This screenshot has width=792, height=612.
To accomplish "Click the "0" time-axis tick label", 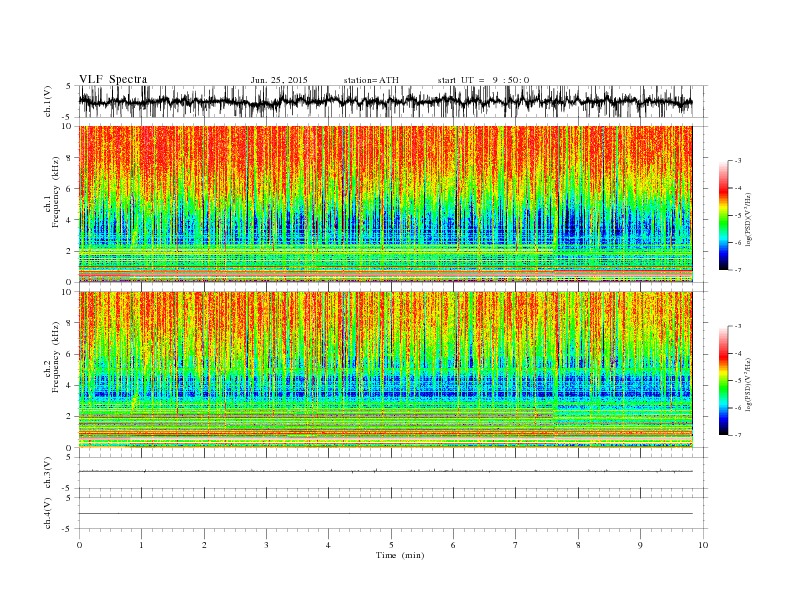I will point(79,545).
